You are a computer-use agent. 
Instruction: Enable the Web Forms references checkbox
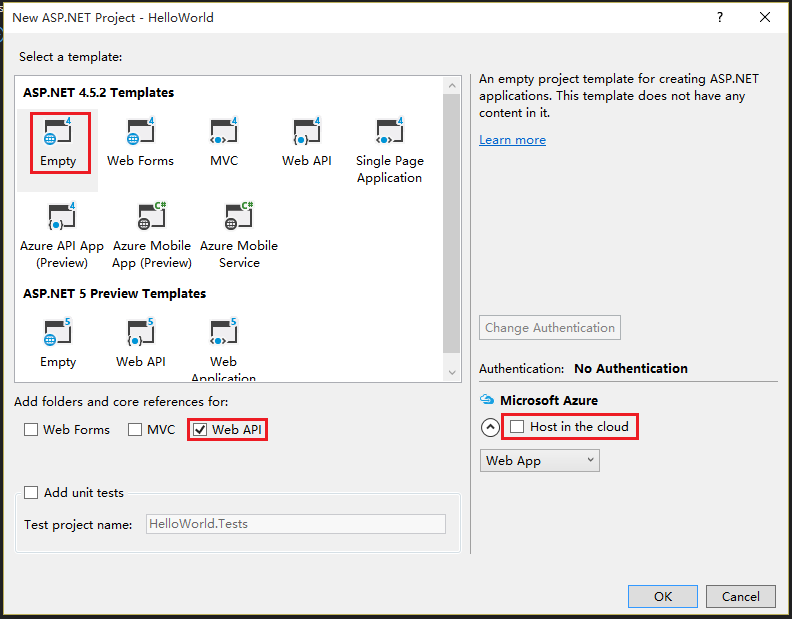(31, 430)
